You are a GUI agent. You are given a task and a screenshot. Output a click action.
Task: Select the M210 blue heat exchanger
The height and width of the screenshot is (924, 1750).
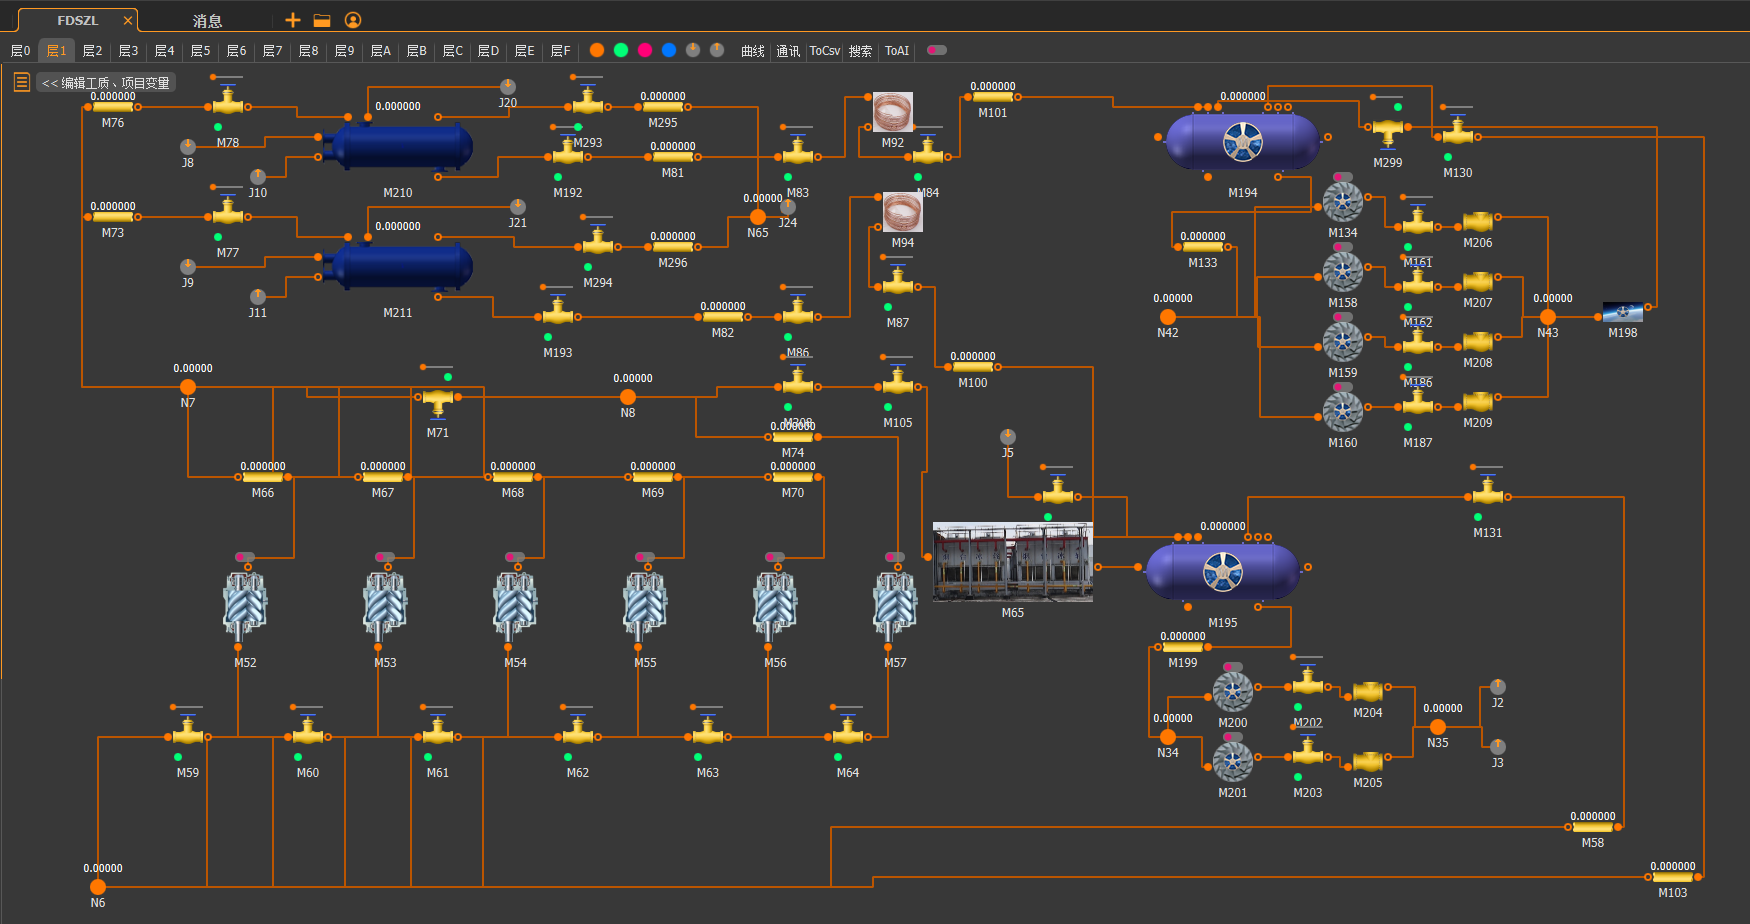click(x=398, y=147)
